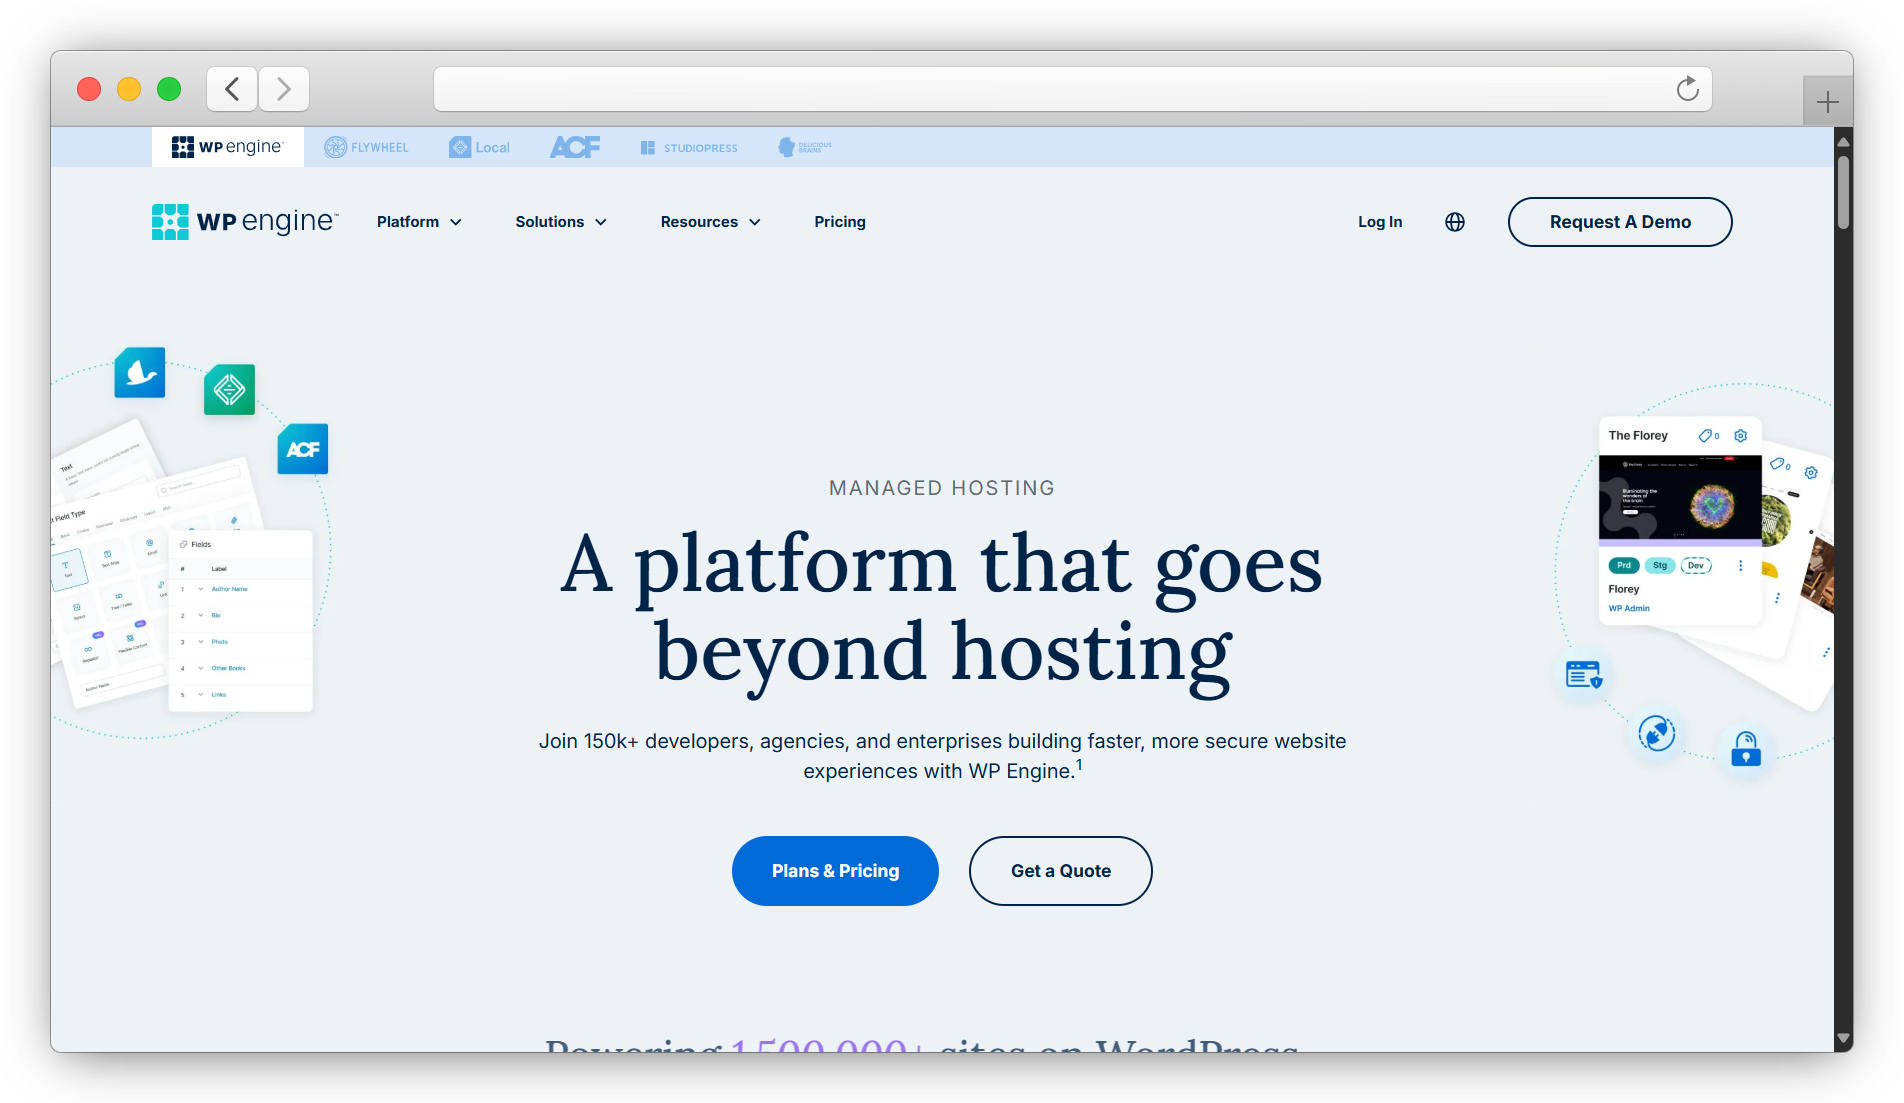Click the Plans & Pricing button
Viewport: 1904px width, 1103px height.
click(835, 870)
